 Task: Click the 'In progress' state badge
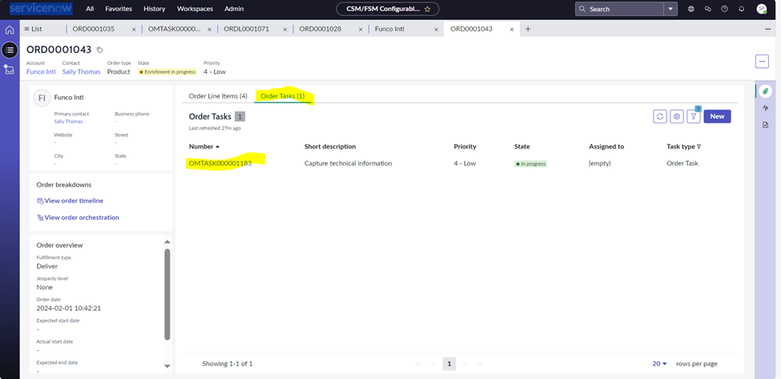(530, 164)
